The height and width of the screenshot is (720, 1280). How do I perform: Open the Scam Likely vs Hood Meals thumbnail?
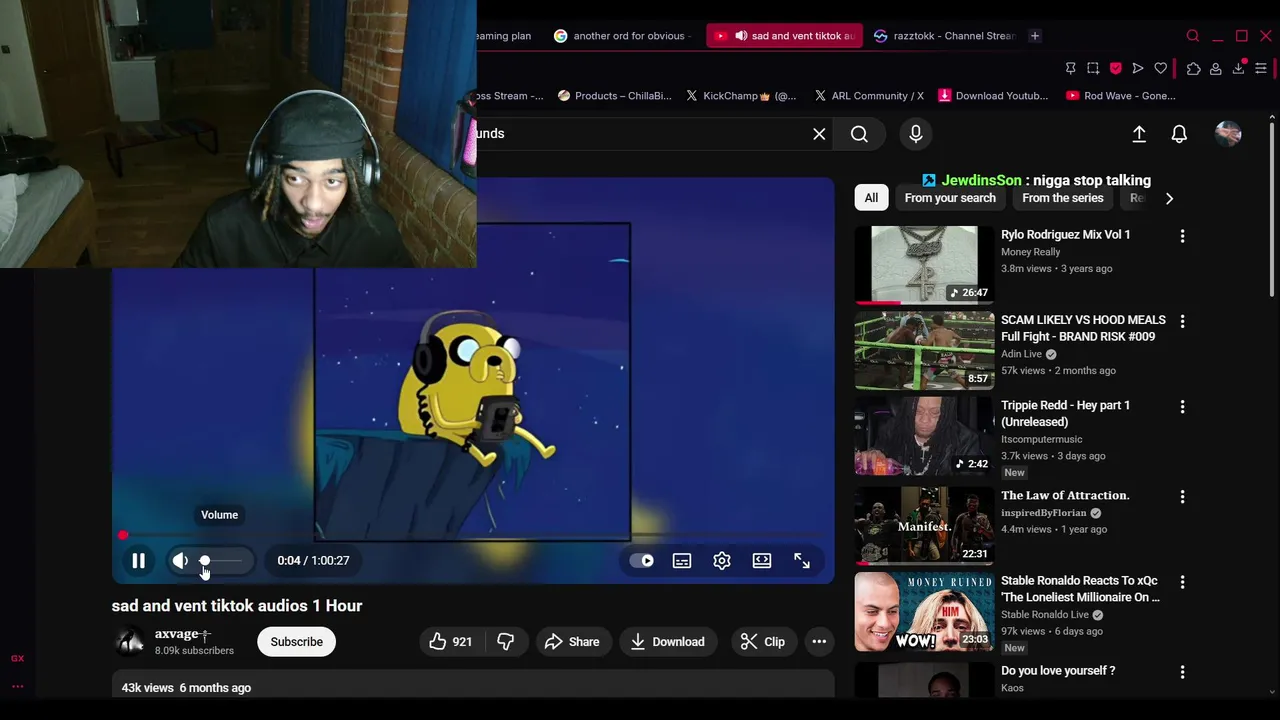[x=924, y=350]
